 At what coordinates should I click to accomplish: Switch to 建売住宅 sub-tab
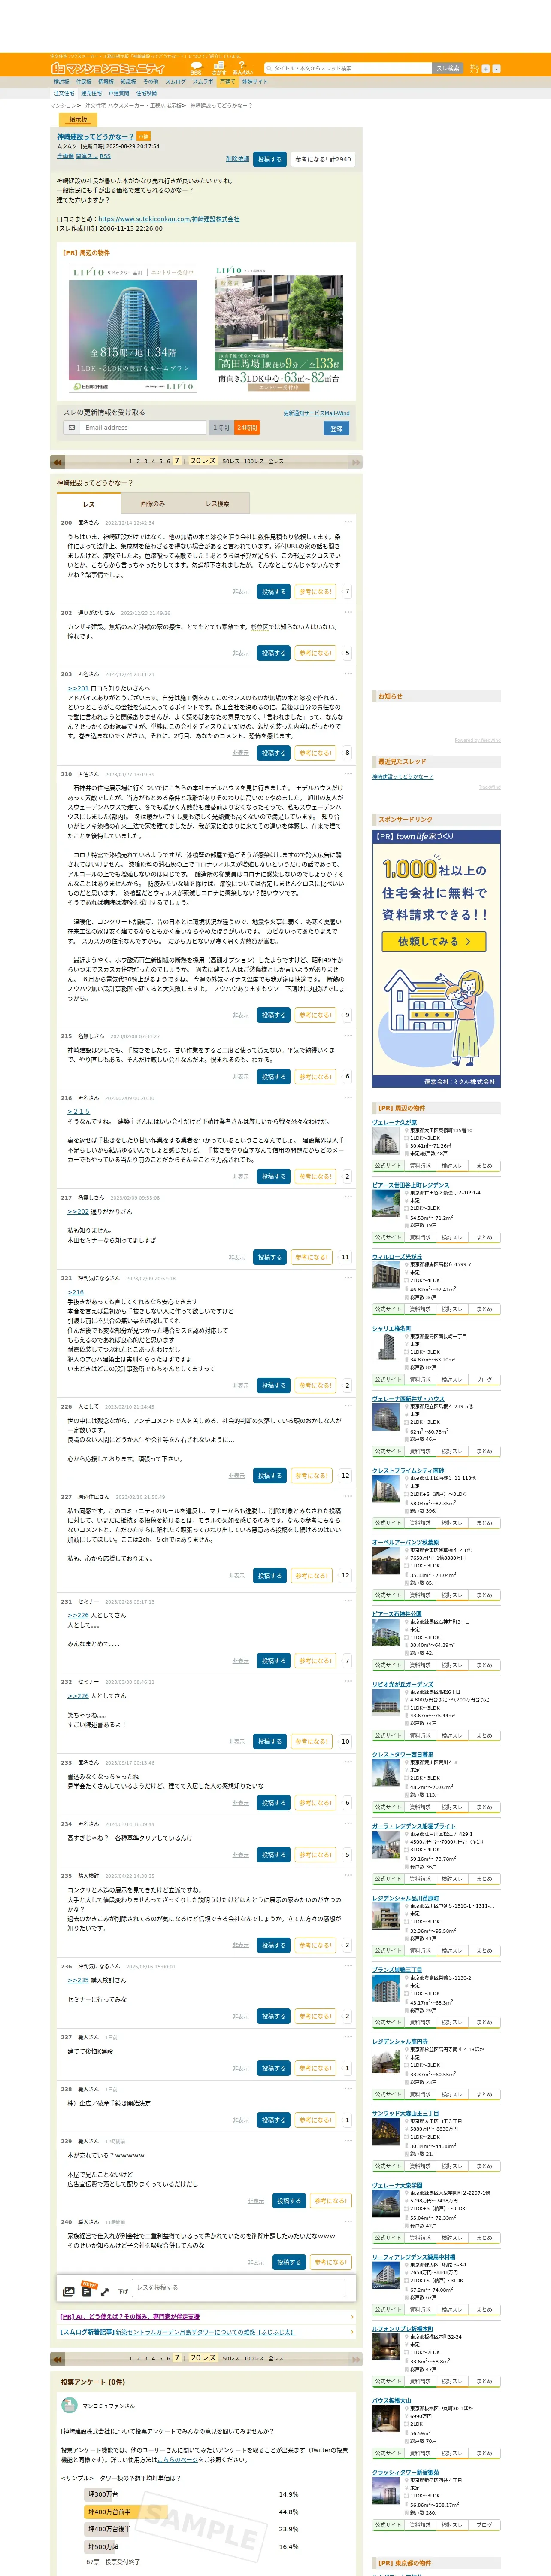click(91, 93)
